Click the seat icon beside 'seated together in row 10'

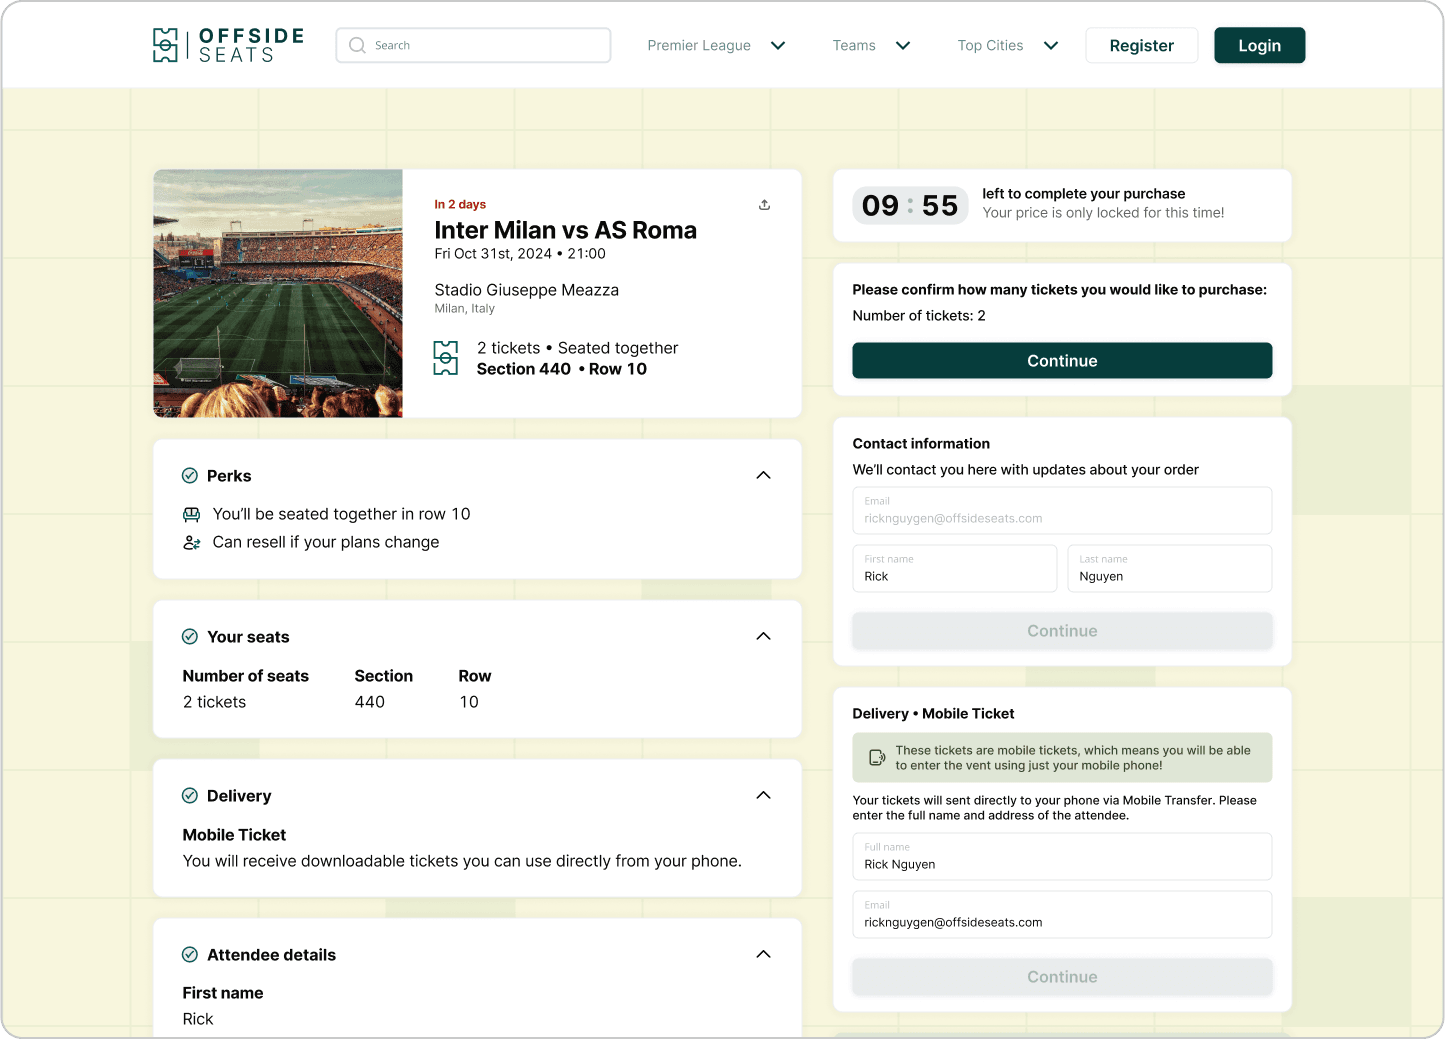point(191,514)
